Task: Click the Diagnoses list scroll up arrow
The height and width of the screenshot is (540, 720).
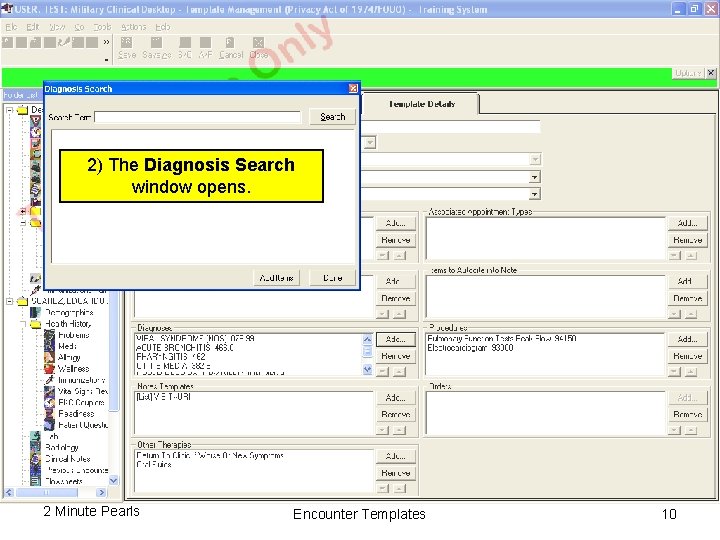Action: coord(367,339)
